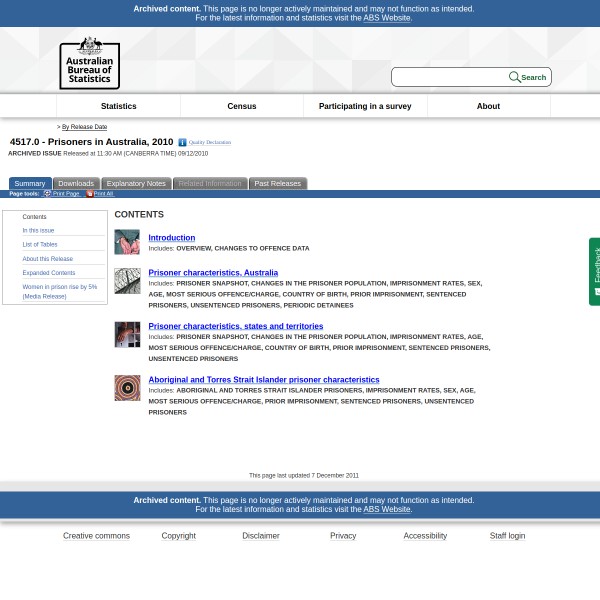Click the Aboriginal and Torres Strait Islander thumbnail
The height and width of the screenshot is (600, 600).
tap(127, 388)
